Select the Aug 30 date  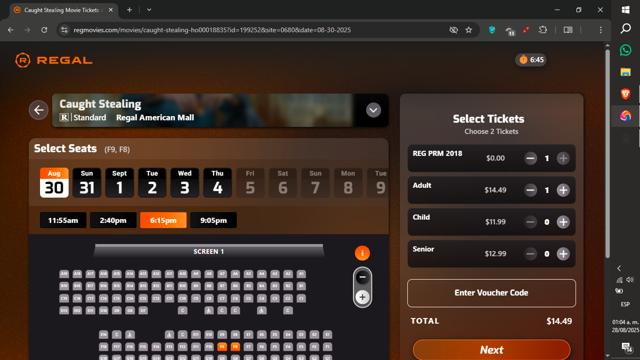[54, 183]
